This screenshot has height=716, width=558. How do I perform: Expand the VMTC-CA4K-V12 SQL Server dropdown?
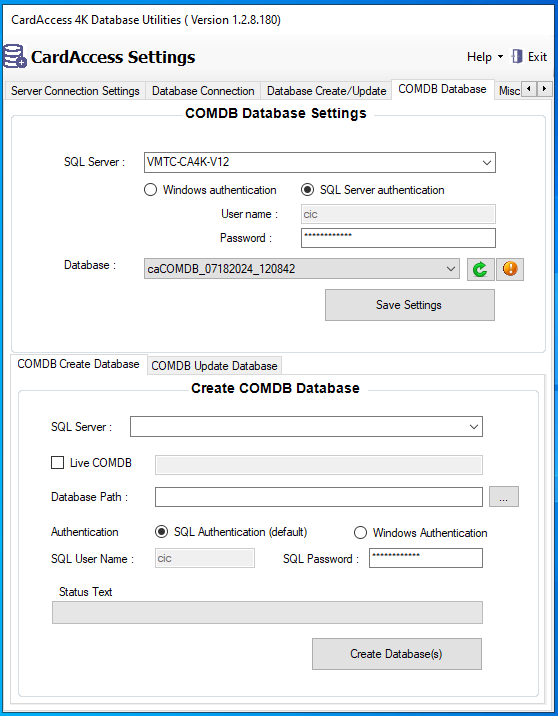click(x=487, y=163)
